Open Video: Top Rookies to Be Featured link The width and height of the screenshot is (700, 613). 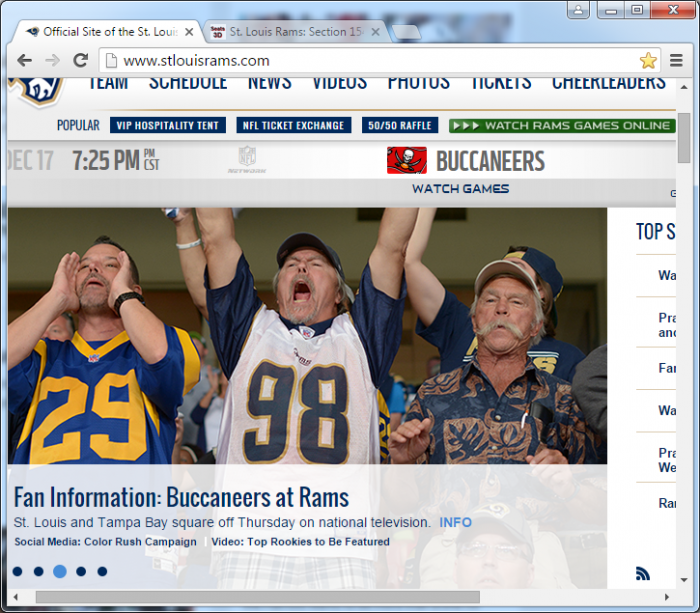(300, 542)
